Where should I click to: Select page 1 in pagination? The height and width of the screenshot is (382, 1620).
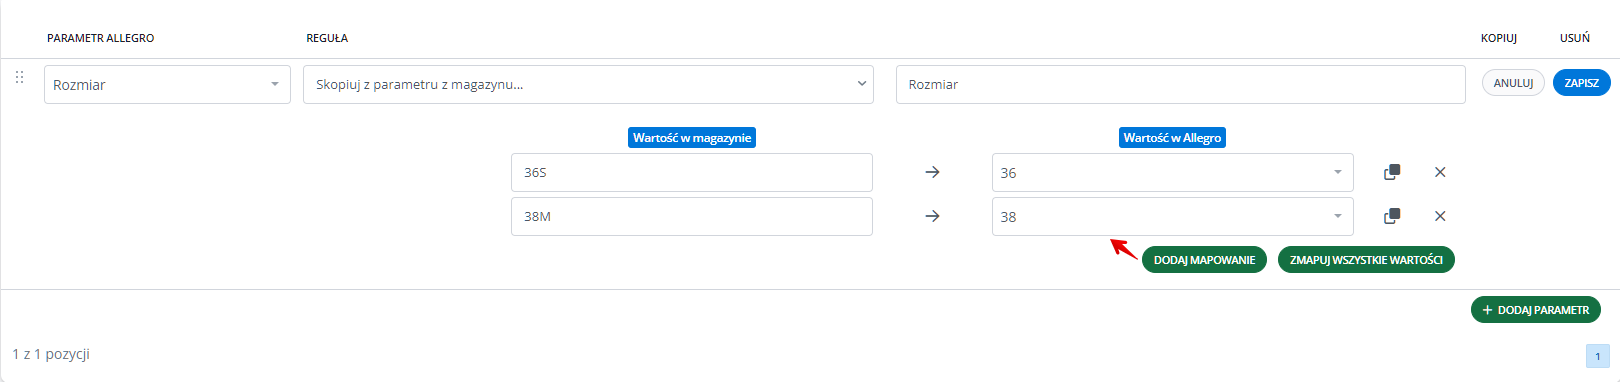[1597, 356]
